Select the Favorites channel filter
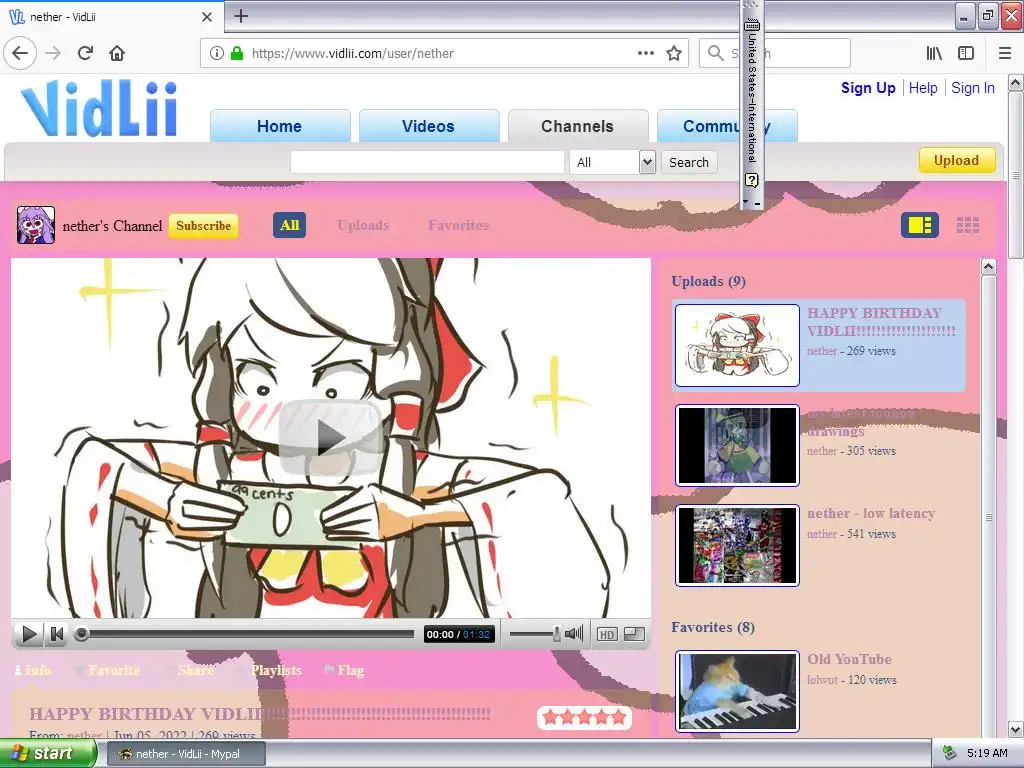Viewport: 1024px width, 768px height. click(x=458, y=225)
